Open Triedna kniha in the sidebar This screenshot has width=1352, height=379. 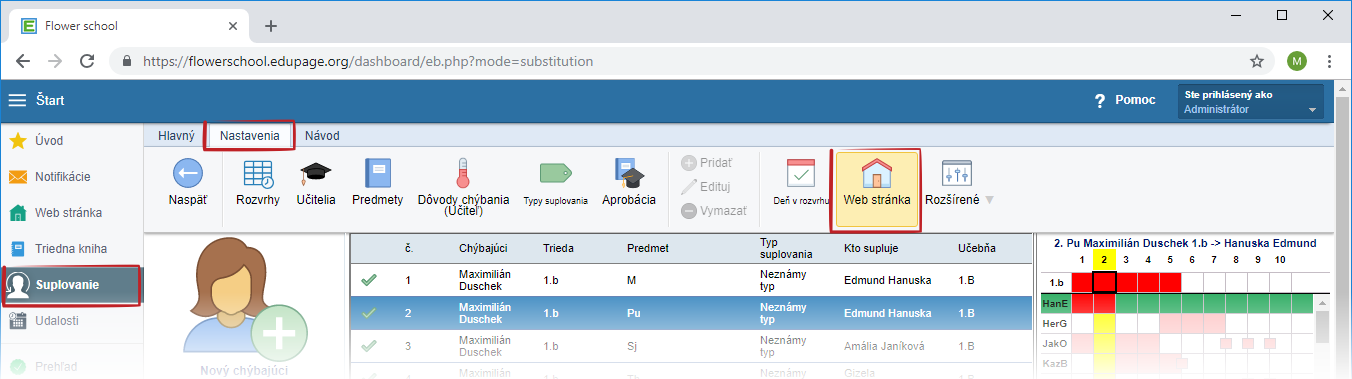pyautogui.click(x=71, y=248)
